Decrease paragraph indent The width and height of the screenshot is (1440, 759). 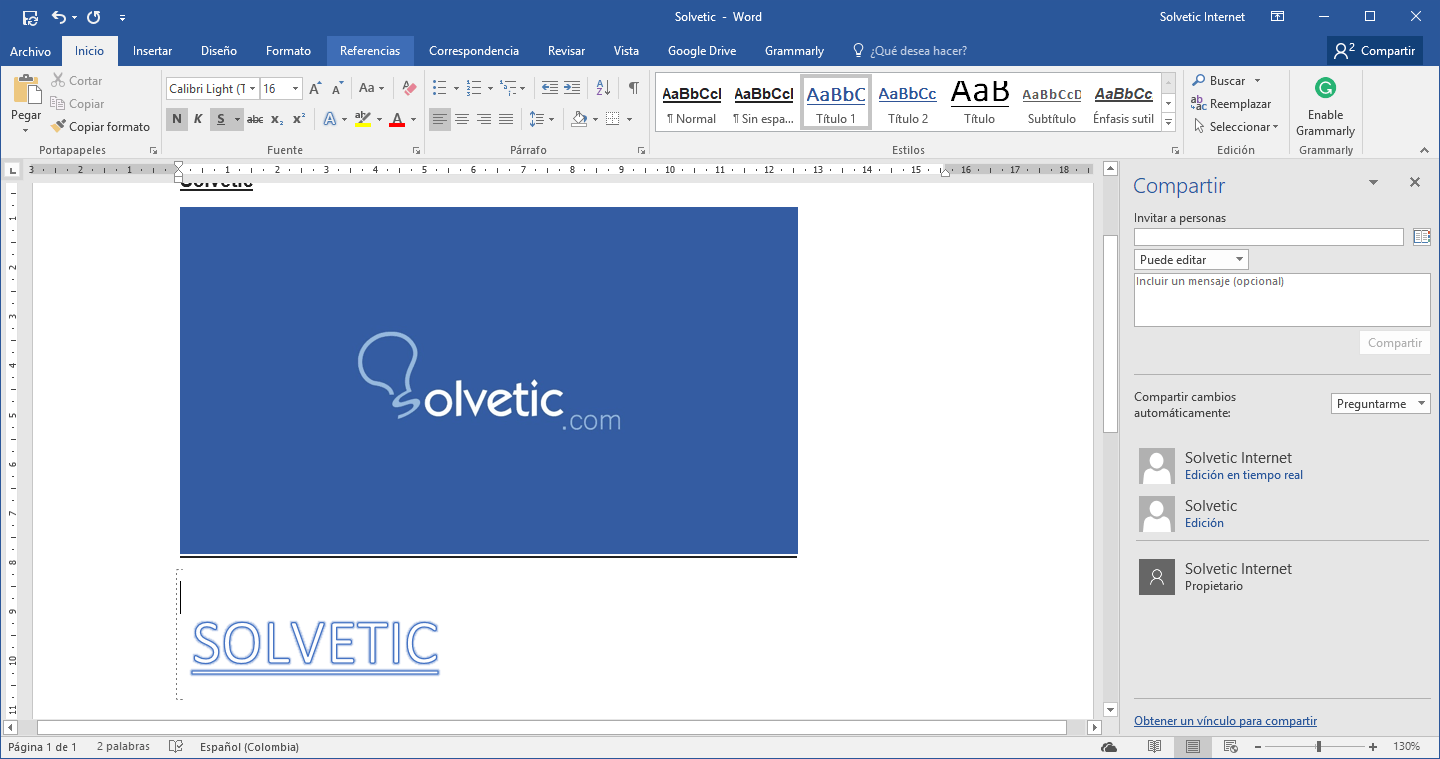(x=549, y=88)
